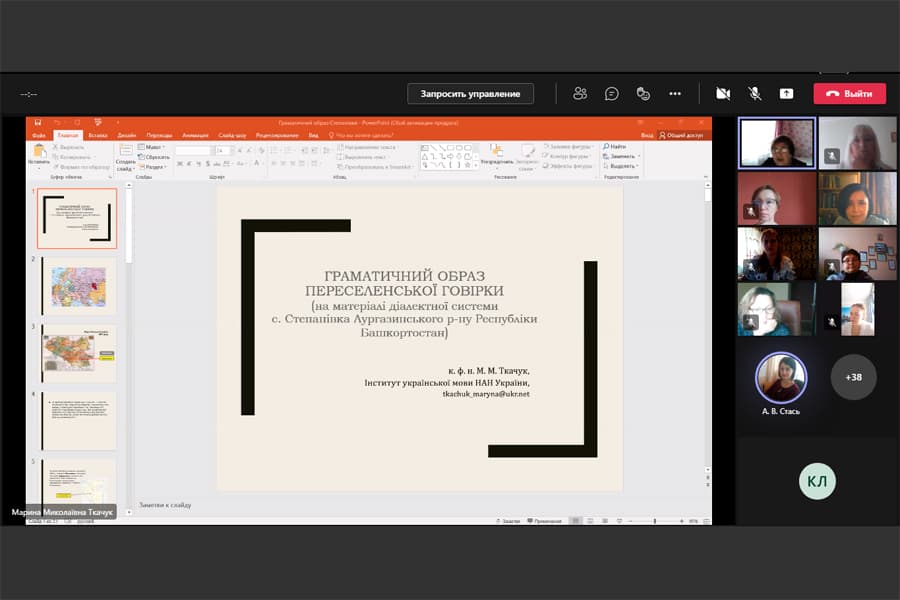This screenshot has height=600, width=900.
Task: Click the Найти search command
Action: pyautogui.click(x=615, y=147)
